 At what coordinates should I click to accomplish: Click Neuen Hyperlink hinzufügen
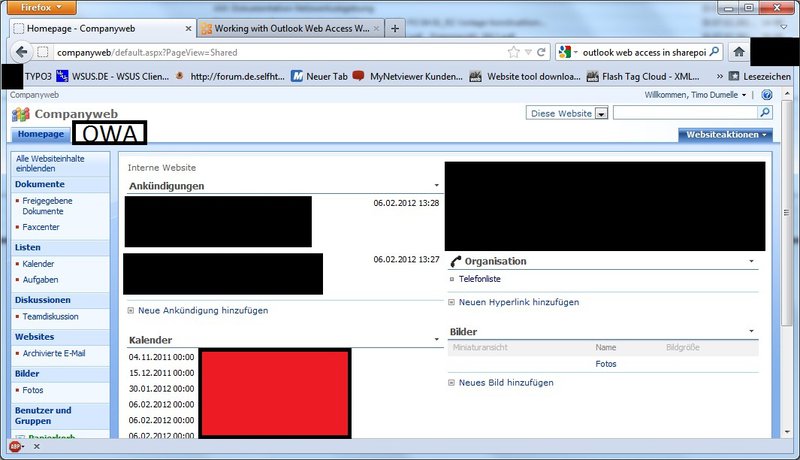519,302
